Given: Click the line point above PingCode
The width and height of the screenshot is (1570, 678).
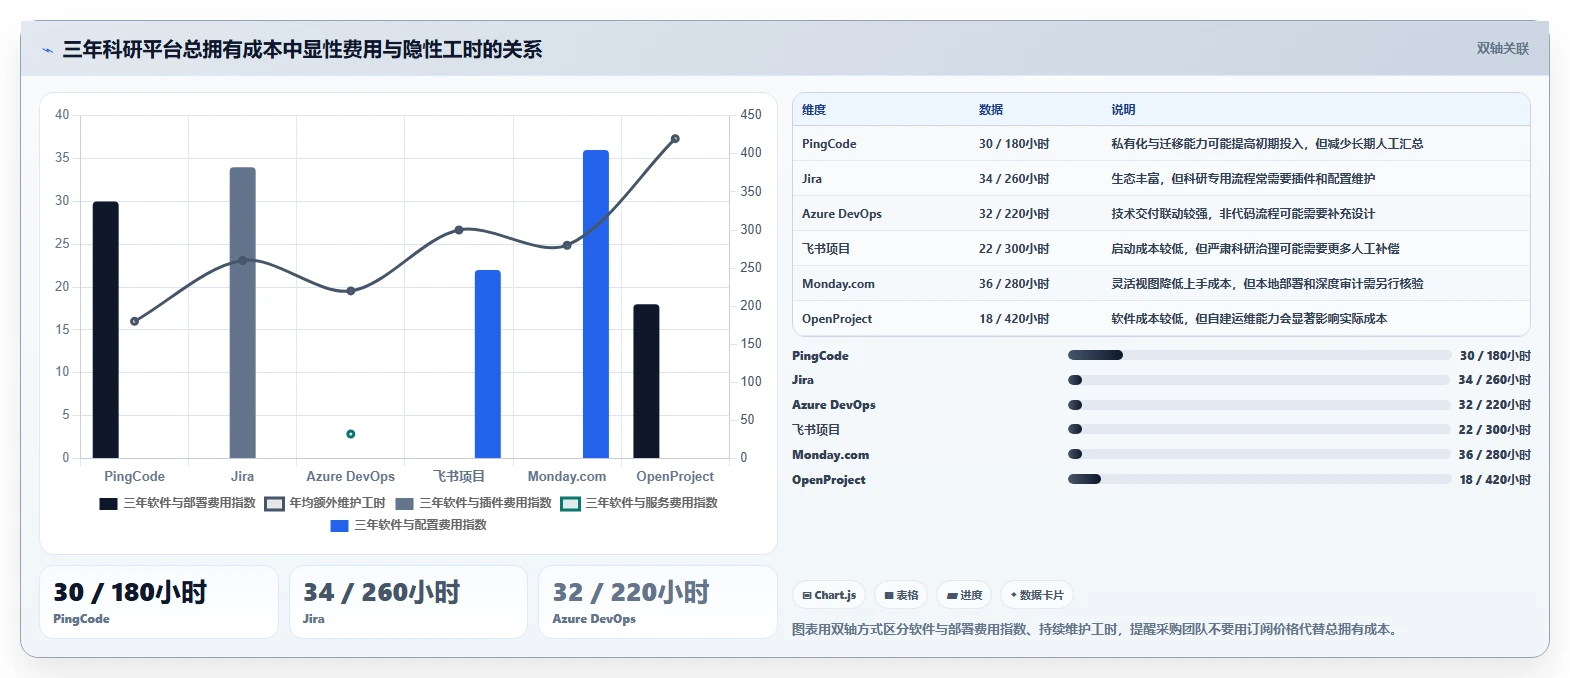Looking at the screenshot, I should [x=135, y=321].
